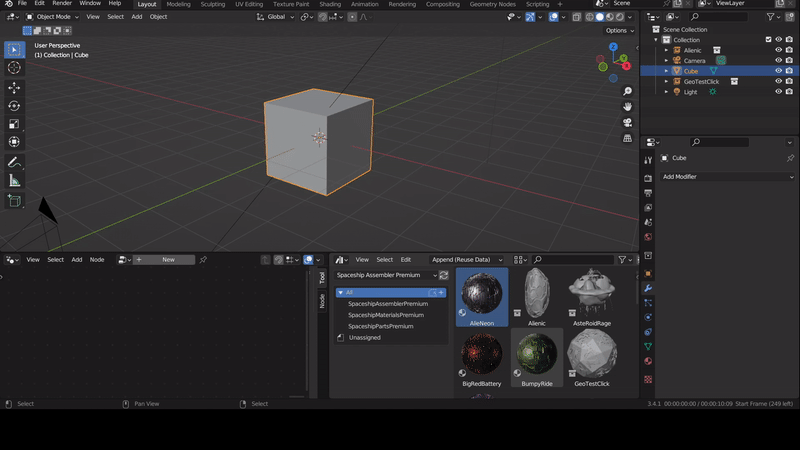Click the 3D Cursor tool
The image size is (800, 450).
pos(14,68)
